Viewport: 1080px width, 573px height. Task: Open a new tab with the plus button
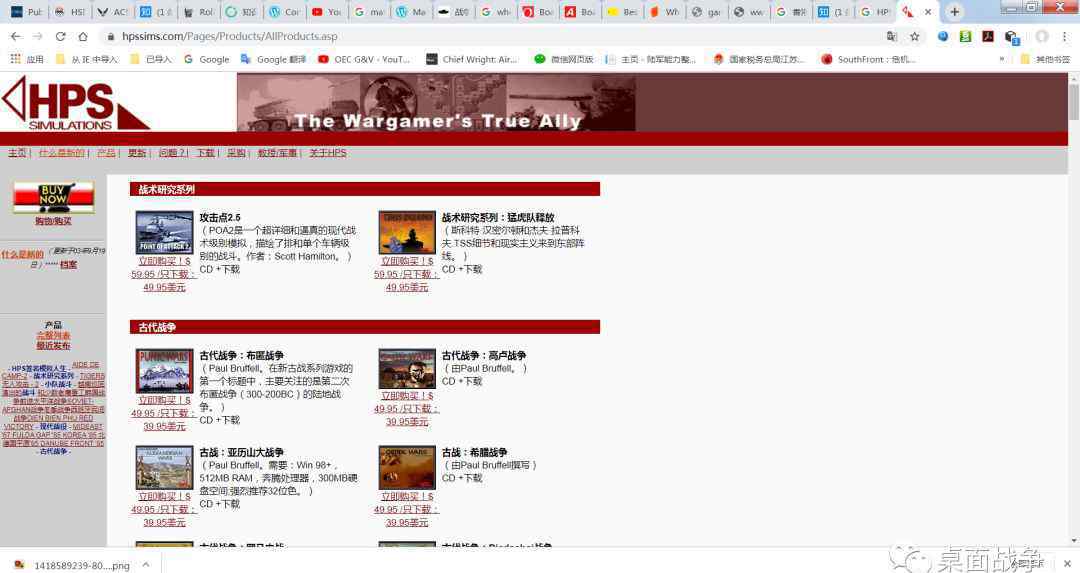[x=955, y=12]
